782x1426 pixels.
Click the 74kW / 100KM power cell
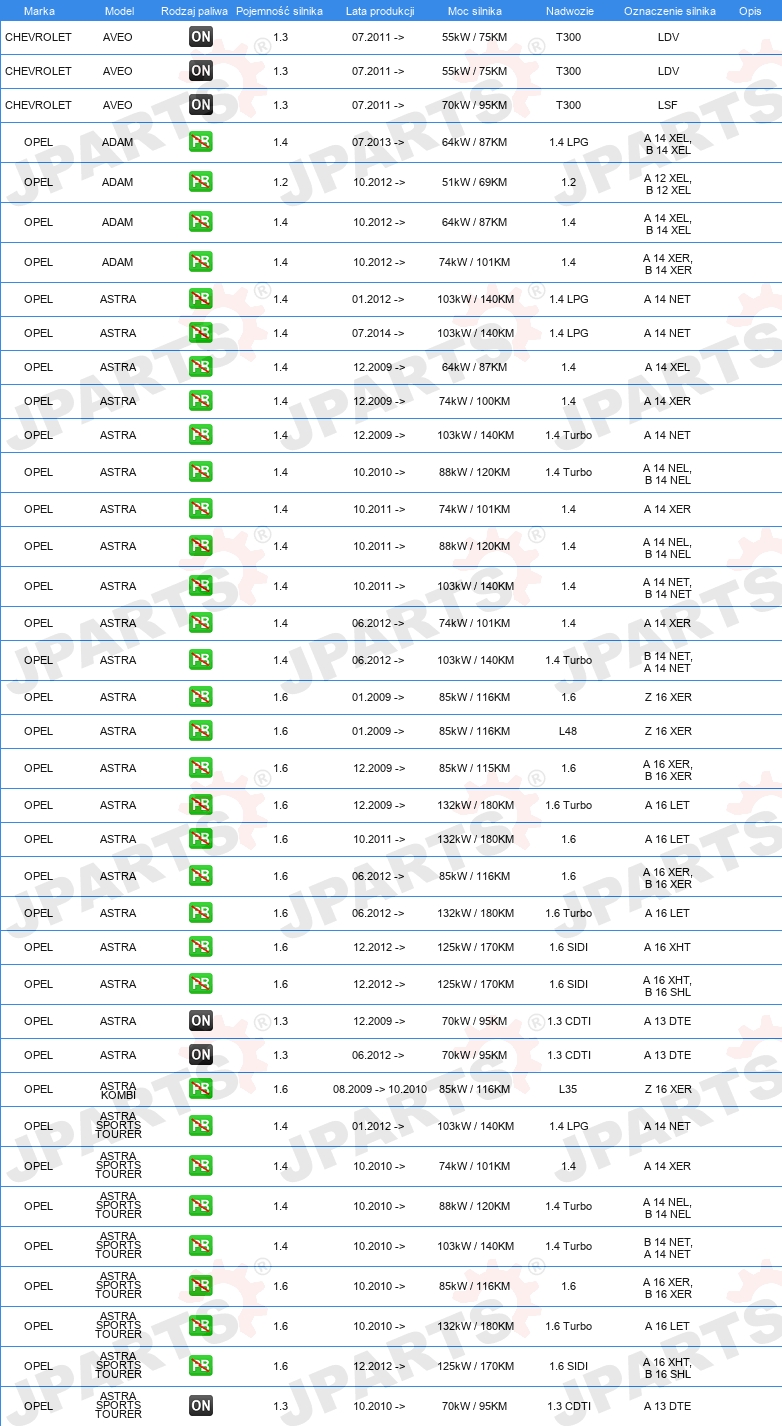tap(475, 401)
